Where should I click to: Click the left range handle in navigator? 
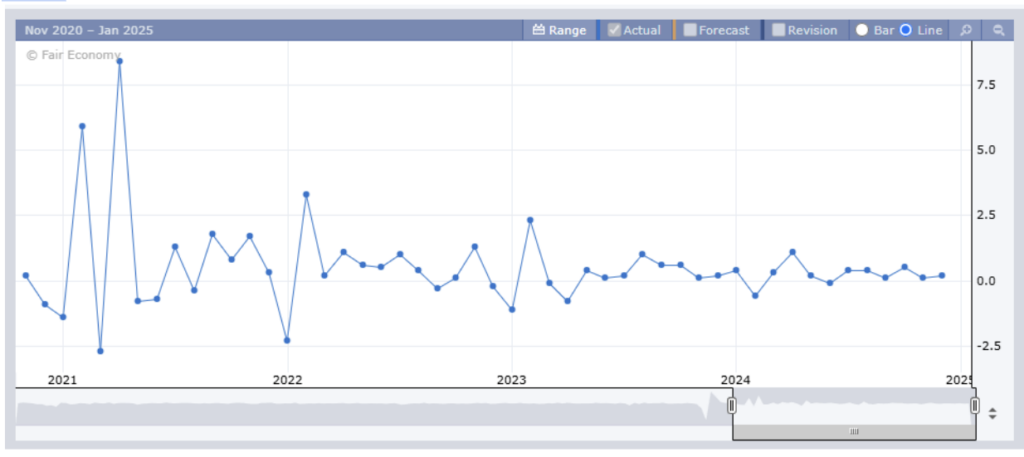[x=731, y=406]
